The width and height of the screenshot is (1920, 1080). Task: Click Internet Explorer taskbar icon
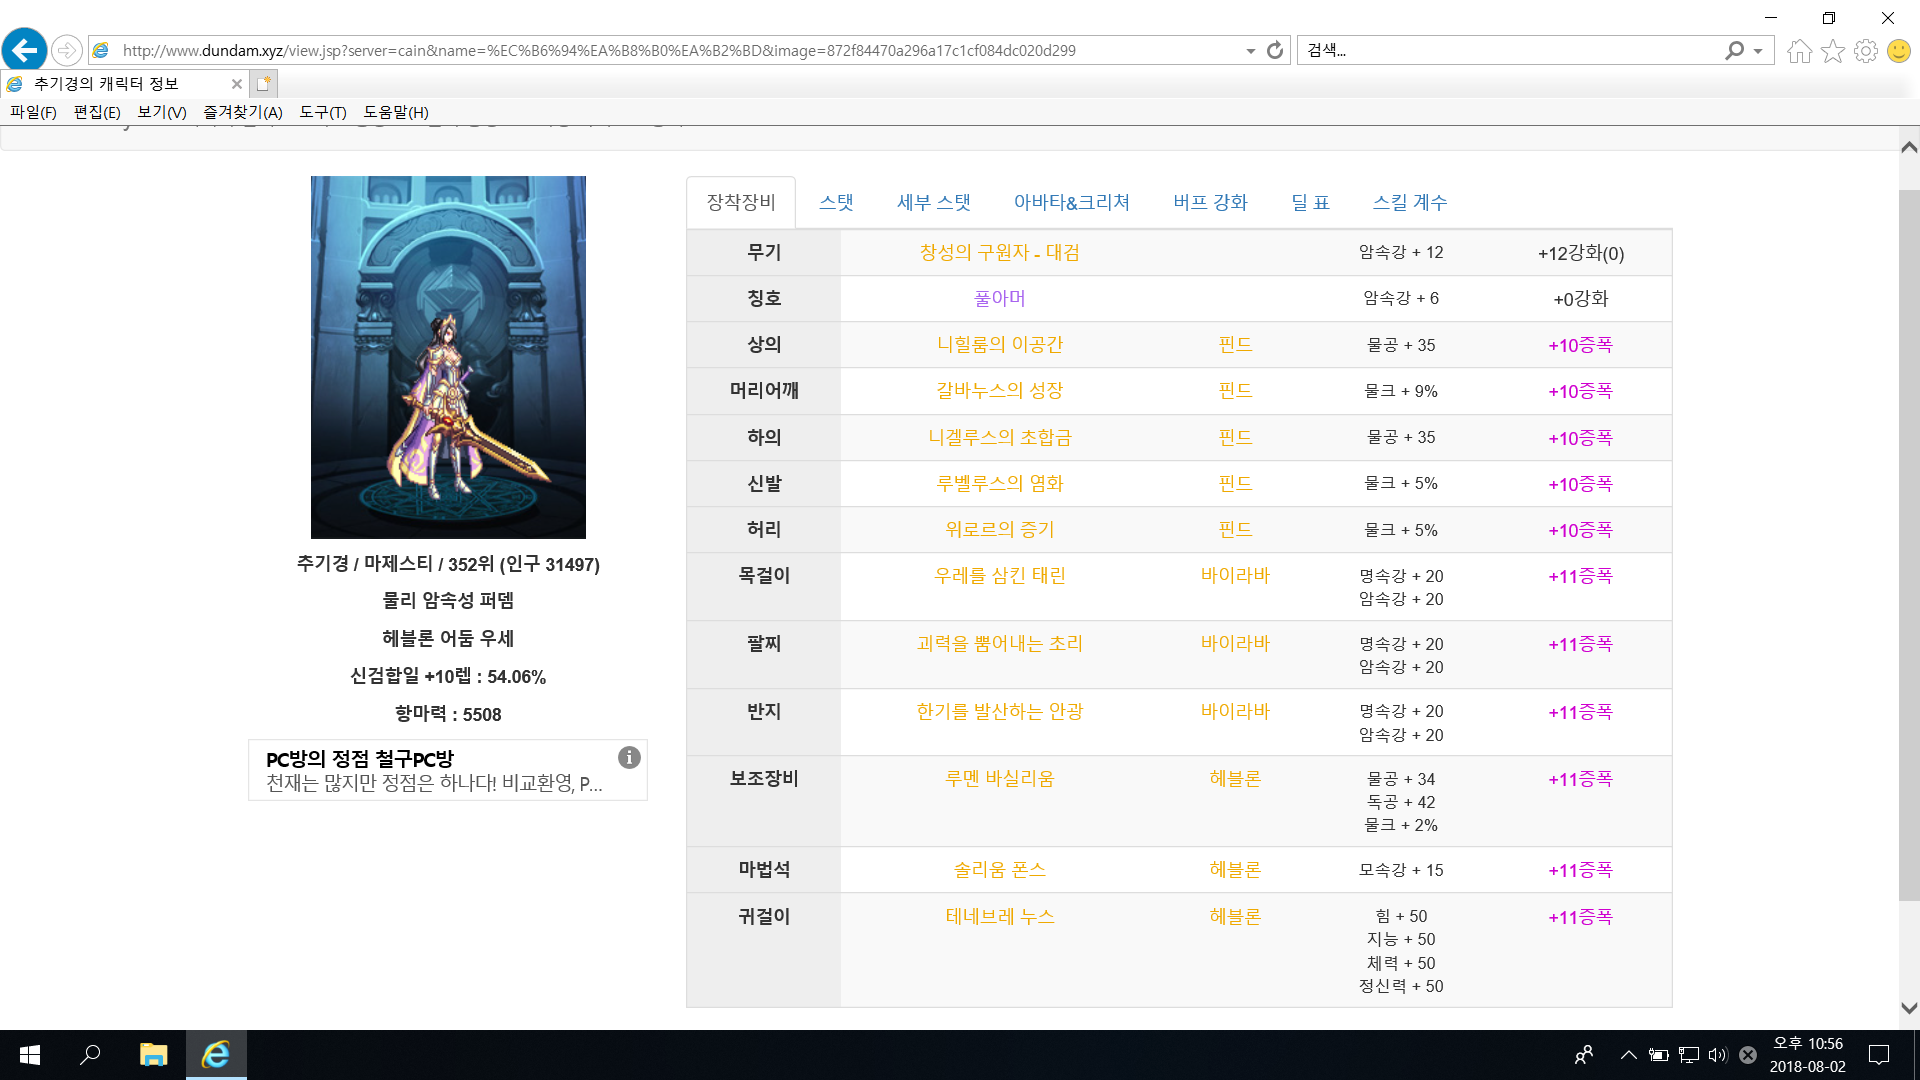click(x=216, y=1055)
